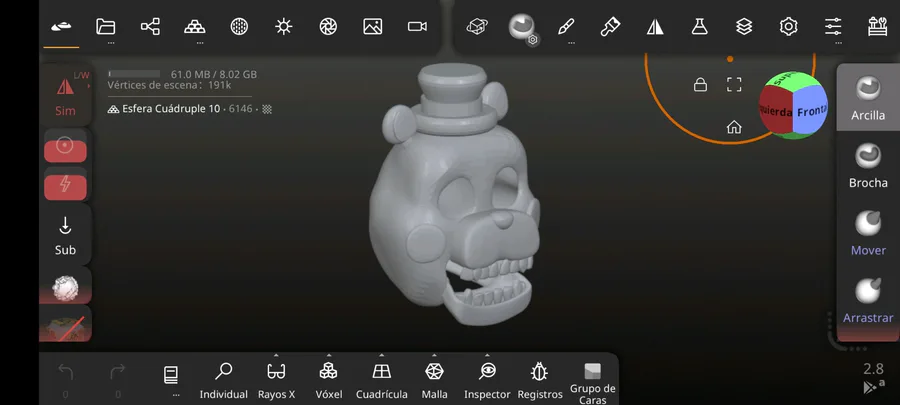900x405 pixels.
Task: Reset camera with home icon
Action: tap(734, 127)
